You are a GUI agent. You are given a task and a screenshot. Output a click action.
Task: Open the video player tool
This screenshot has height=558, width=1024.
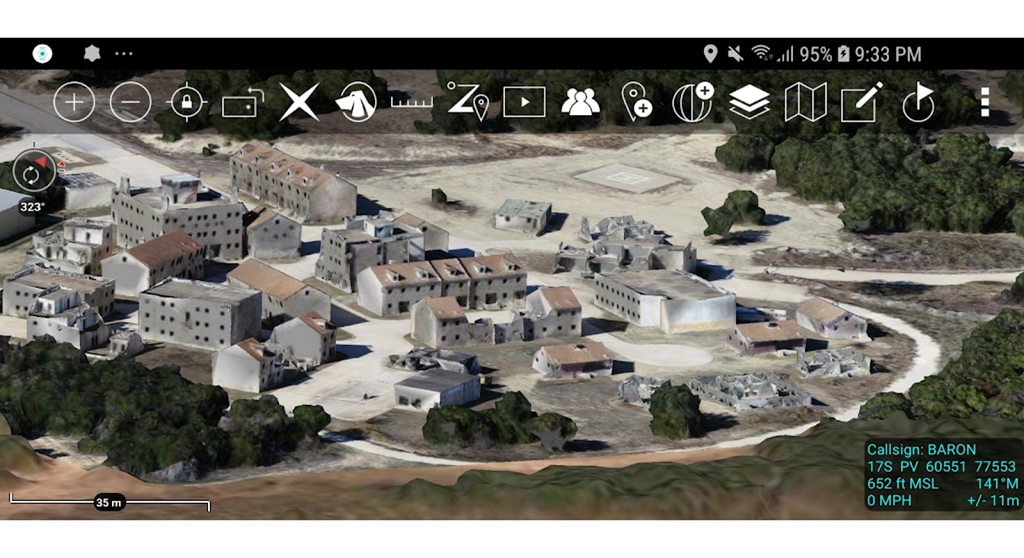(524, 102)
